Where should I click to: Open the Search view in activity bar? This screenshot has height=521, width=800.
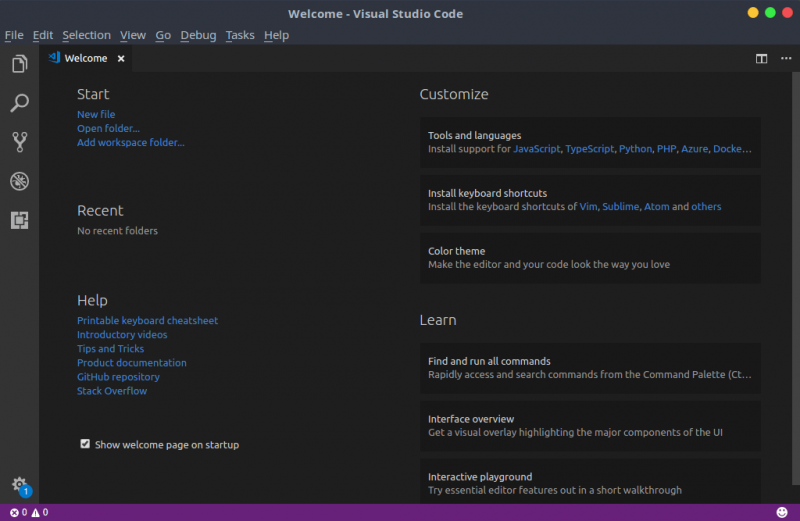(19, 103)
